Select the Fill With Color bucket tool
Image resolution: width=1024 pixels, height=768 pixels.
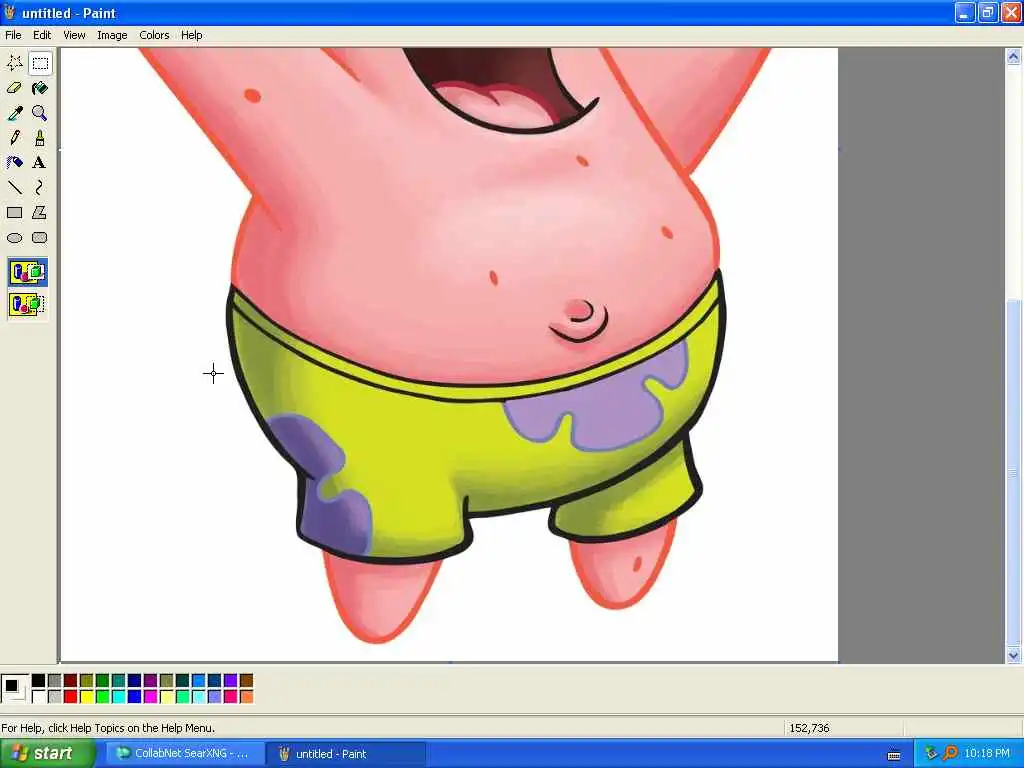(x=40, y=88)
